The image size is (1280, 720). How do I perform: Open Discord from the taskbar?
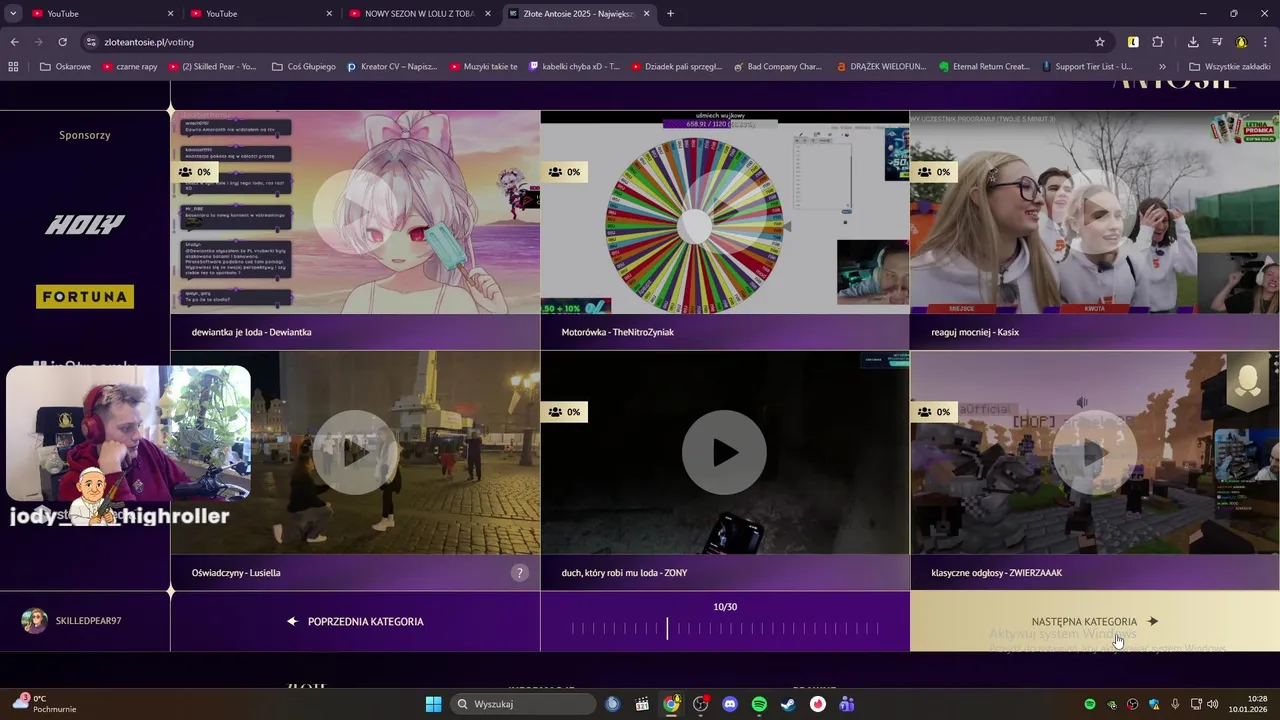pos(730,704)
